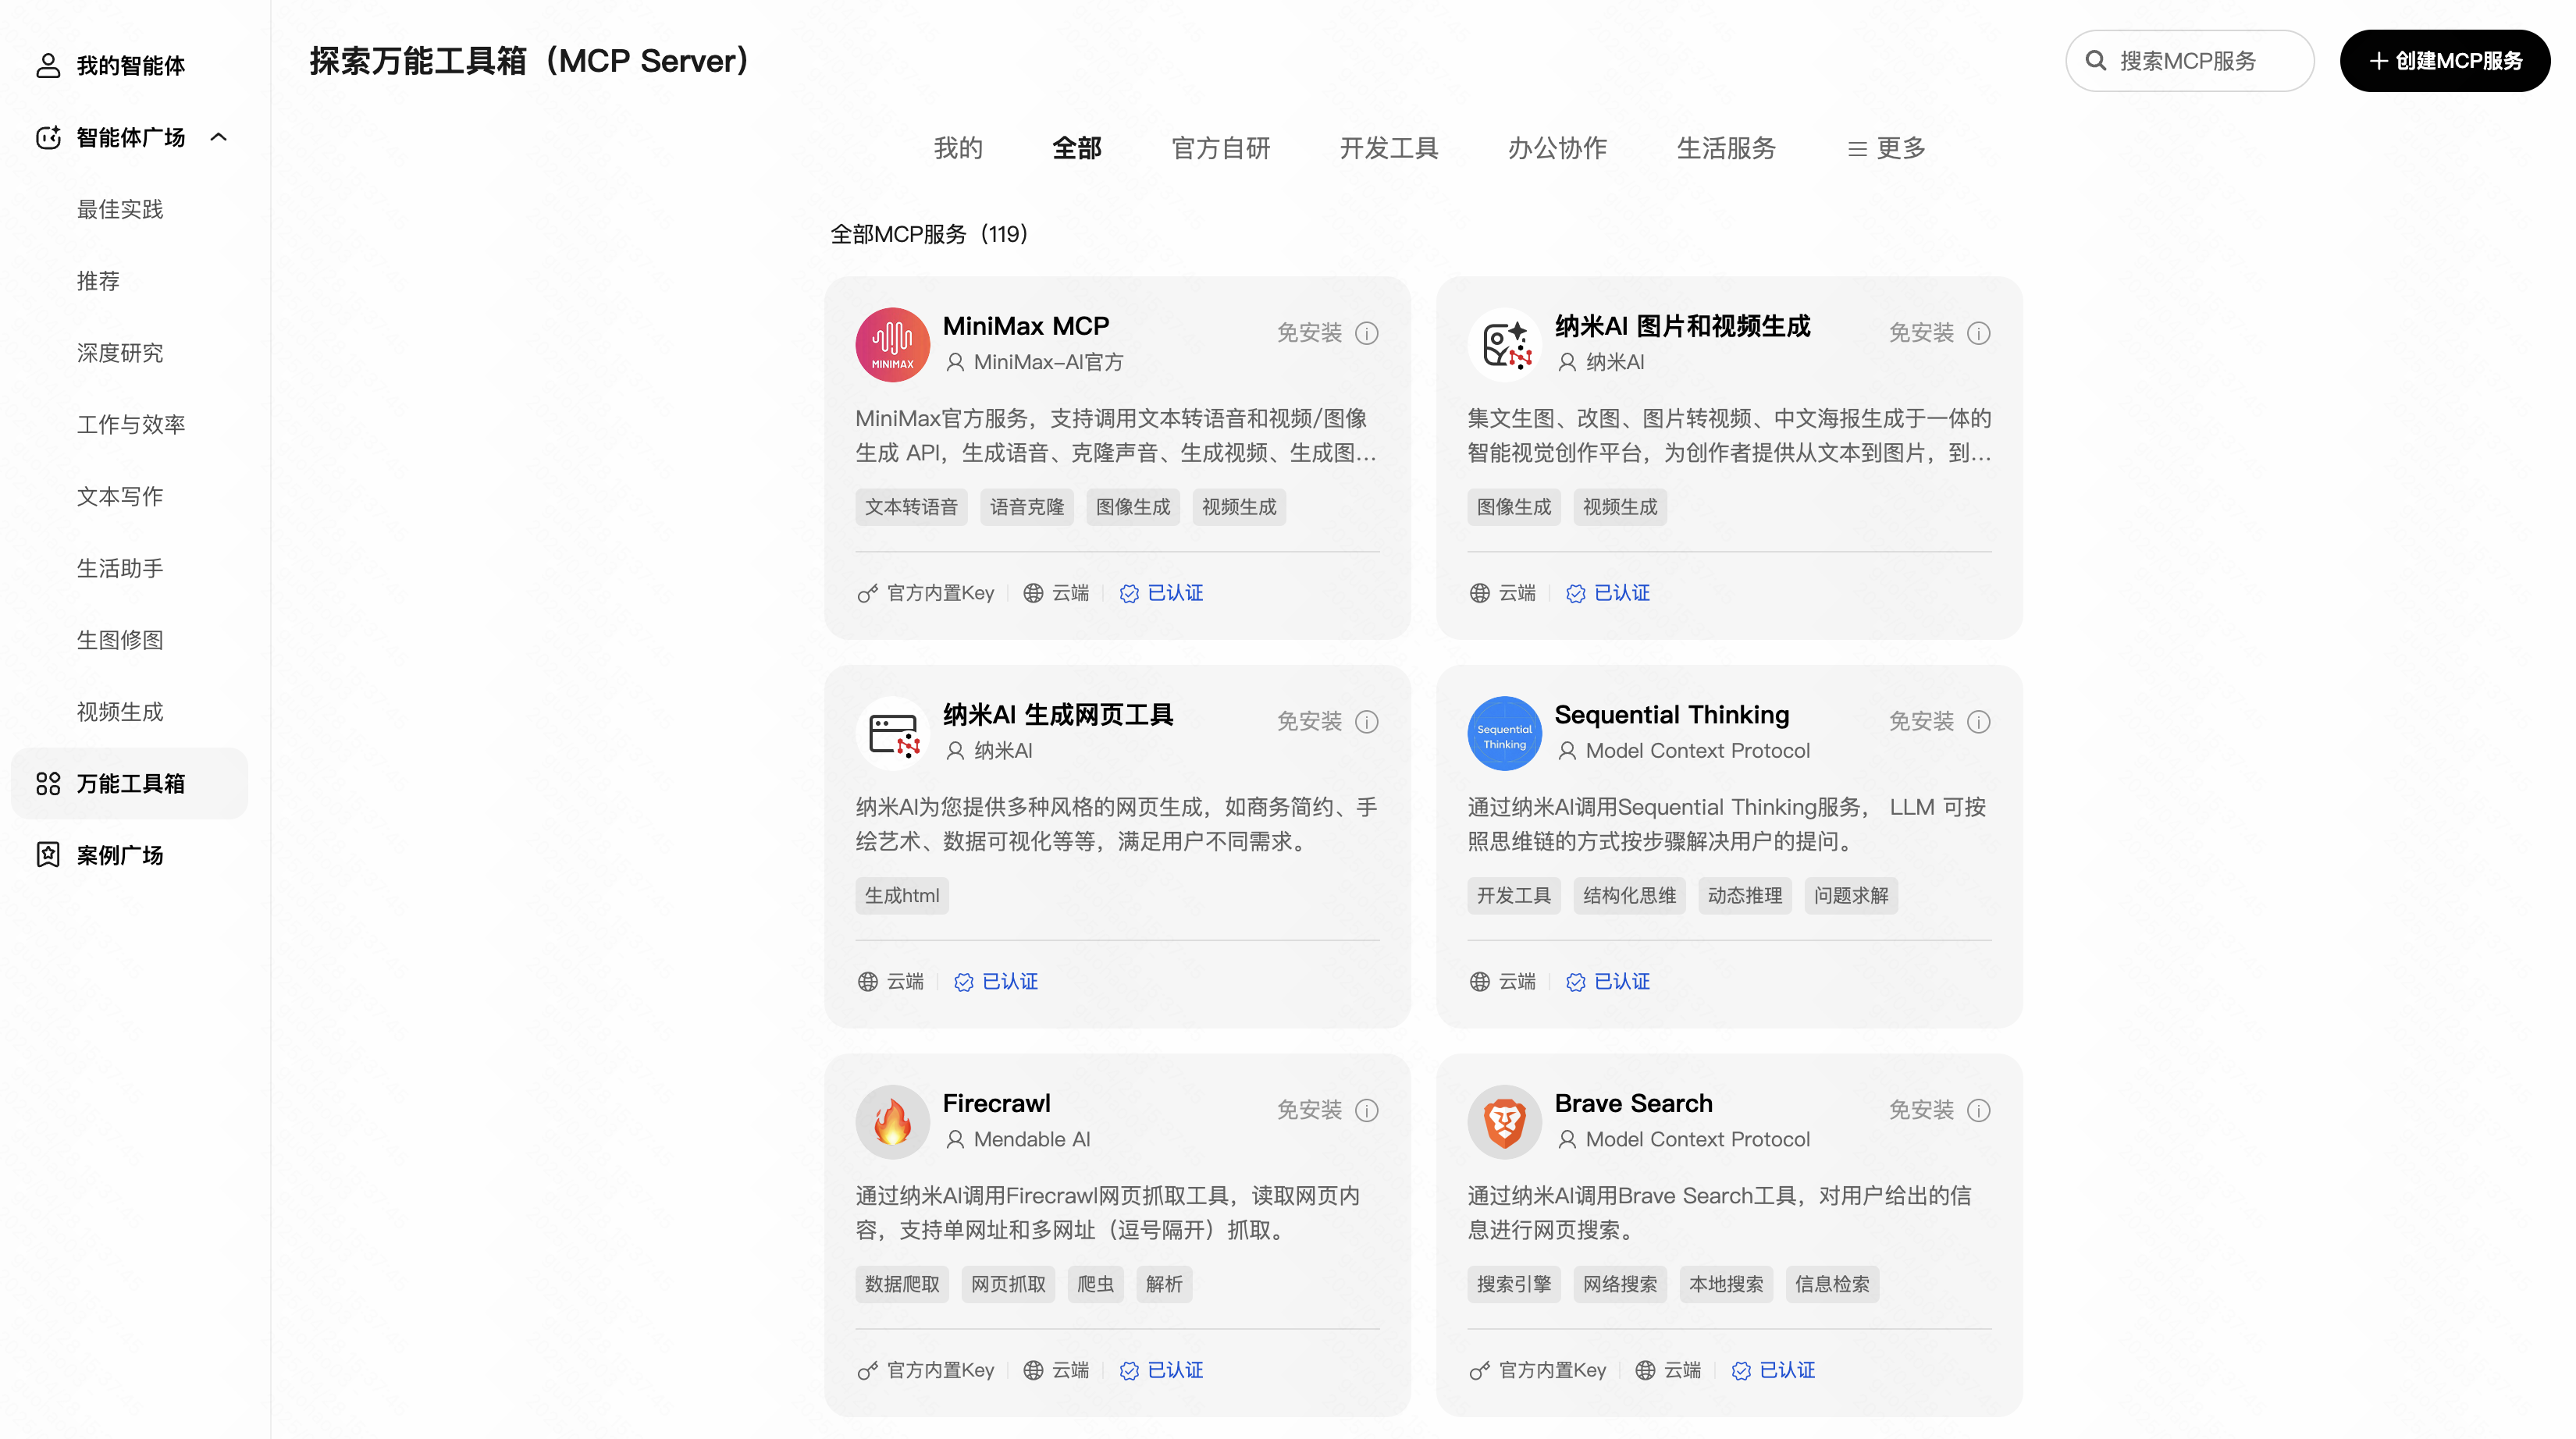
Task: Open info icon on Sequential Thinking card
Action: pos(1978,722)
